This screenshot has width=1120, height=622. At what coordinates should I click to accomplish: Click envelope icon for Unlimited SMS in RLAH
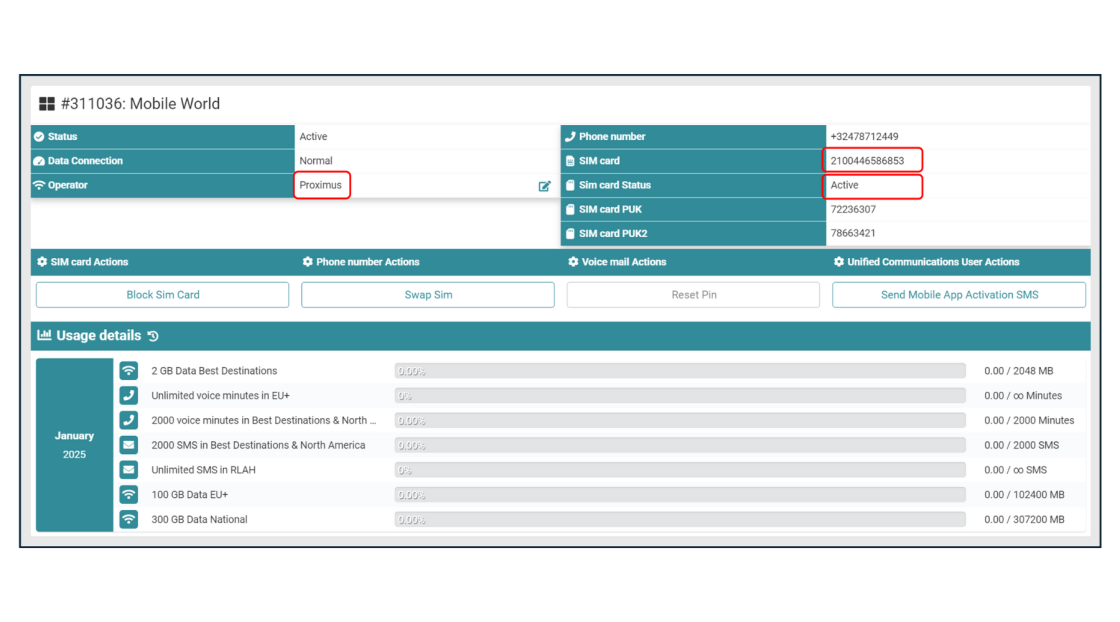pos(129,470)
